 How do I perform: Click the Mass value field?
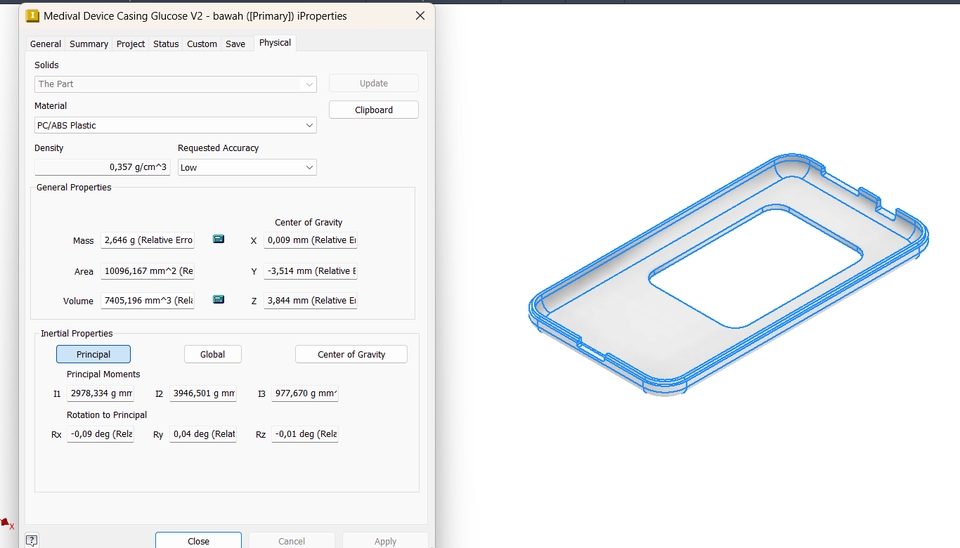click(x=148, y=240)
